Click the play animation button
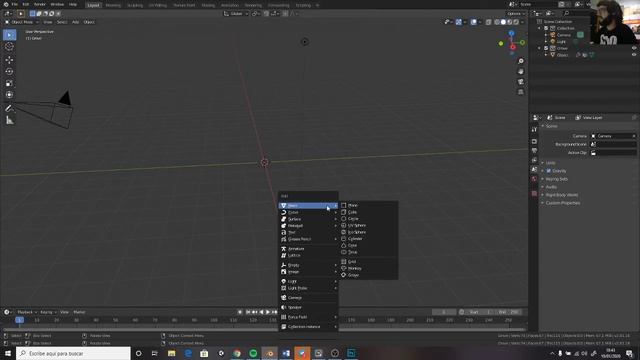Image resolution: width=640 pixels, height=360 pixels. click(x=268, y=312)
